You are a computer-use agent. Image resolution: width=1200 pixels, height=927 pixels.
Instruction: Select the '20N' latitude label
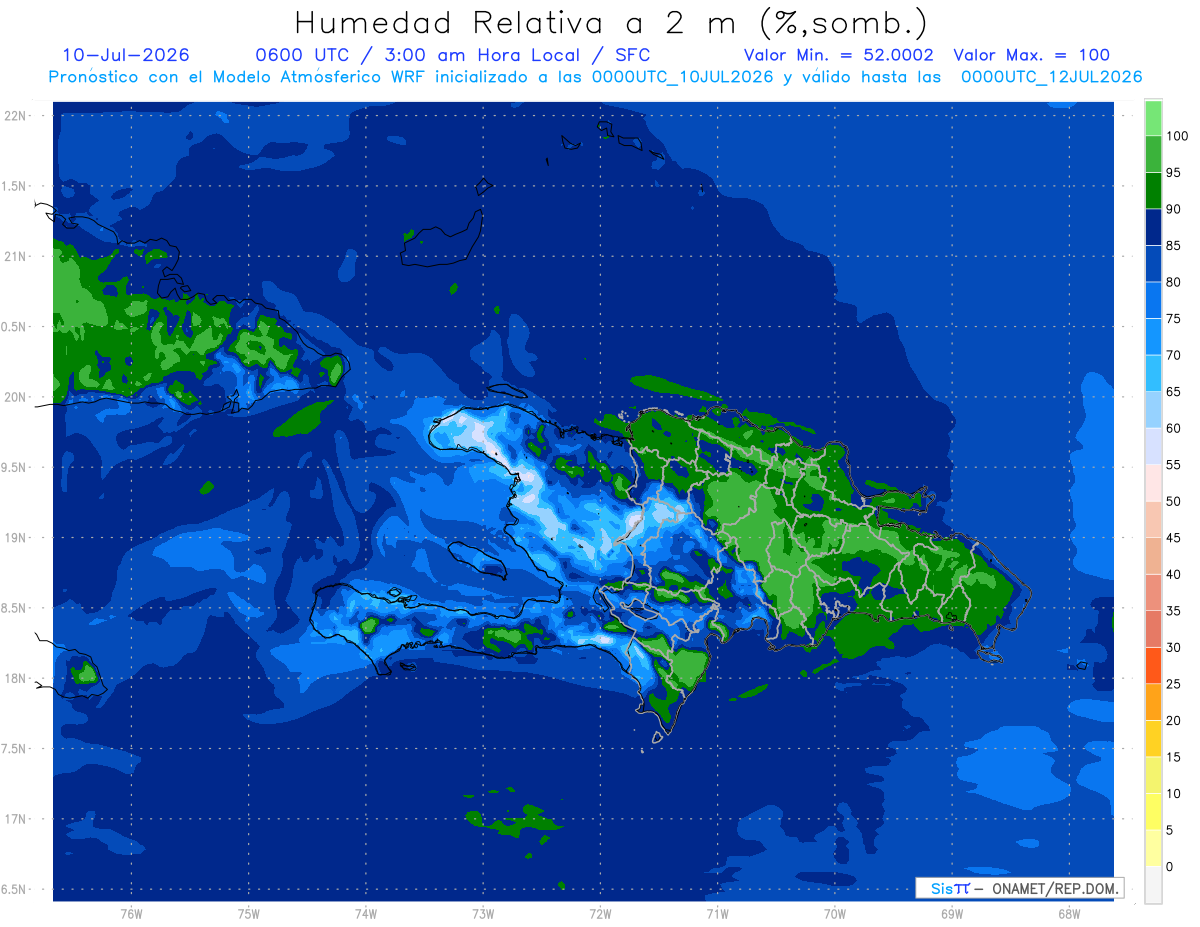pyautogui.click(x=15, y=397)
